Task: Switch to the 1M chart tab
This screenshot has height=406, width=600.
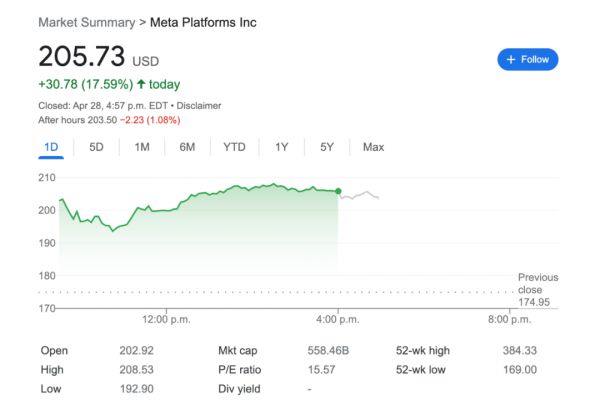Action: pyautogui.click(x=142, y=147)
